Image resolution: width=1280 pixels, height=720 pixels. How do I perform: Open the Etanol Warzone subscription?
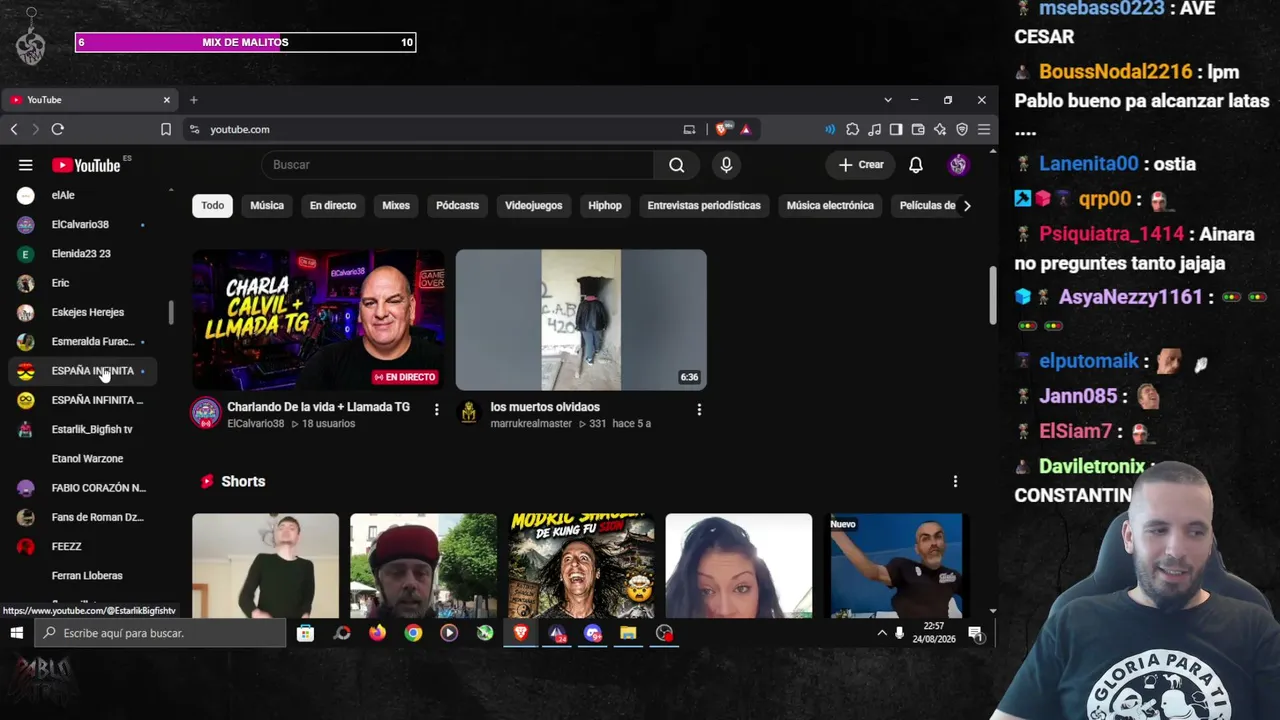[82, 458]
